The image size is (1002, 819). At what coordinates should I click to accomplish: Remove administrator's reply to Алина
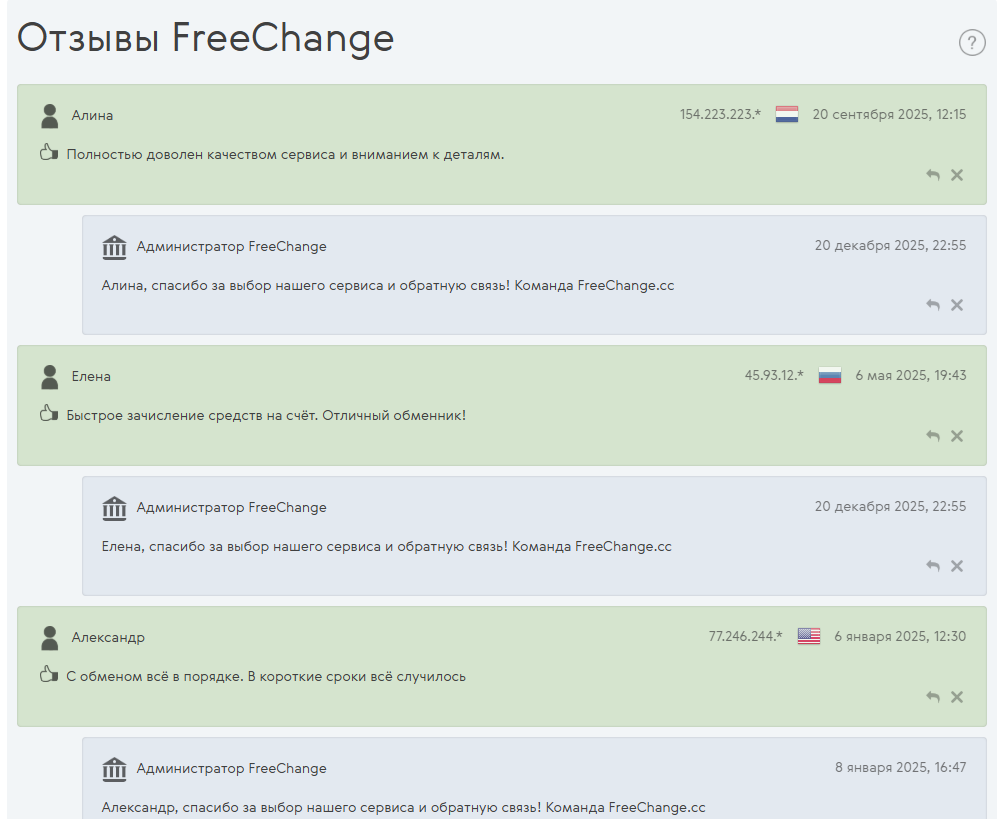pos(957,305)
